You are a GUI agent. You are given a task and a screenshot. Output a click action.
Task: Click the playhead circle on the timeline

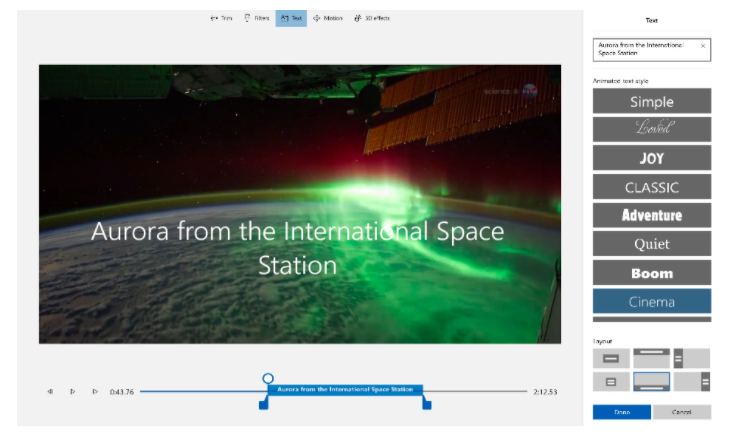coord(268,378)
